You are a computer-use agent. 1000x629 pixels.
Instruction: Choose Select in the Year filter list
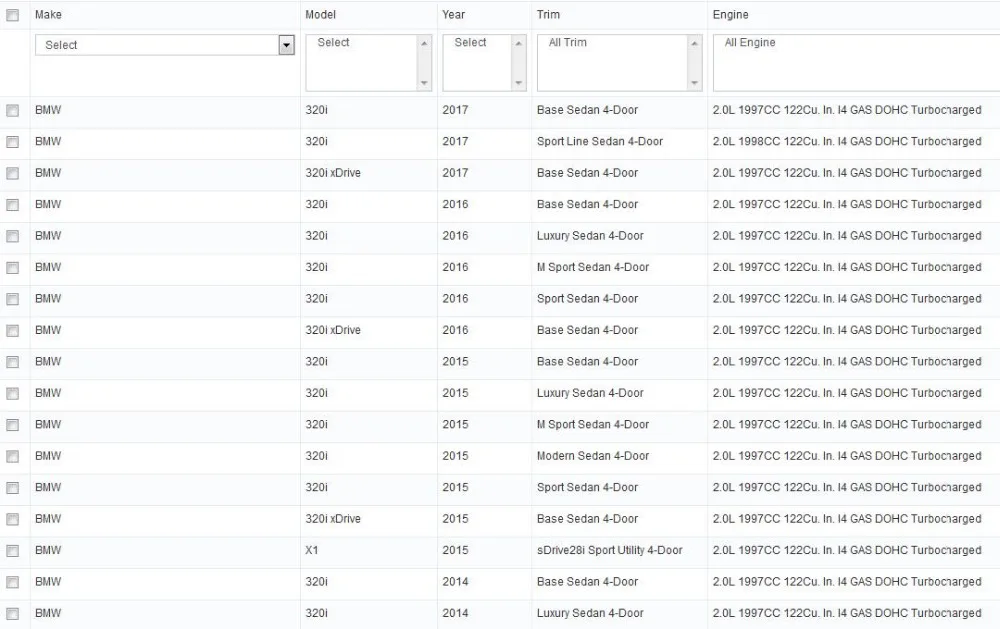pyautogui.click(x=470, y=42)
